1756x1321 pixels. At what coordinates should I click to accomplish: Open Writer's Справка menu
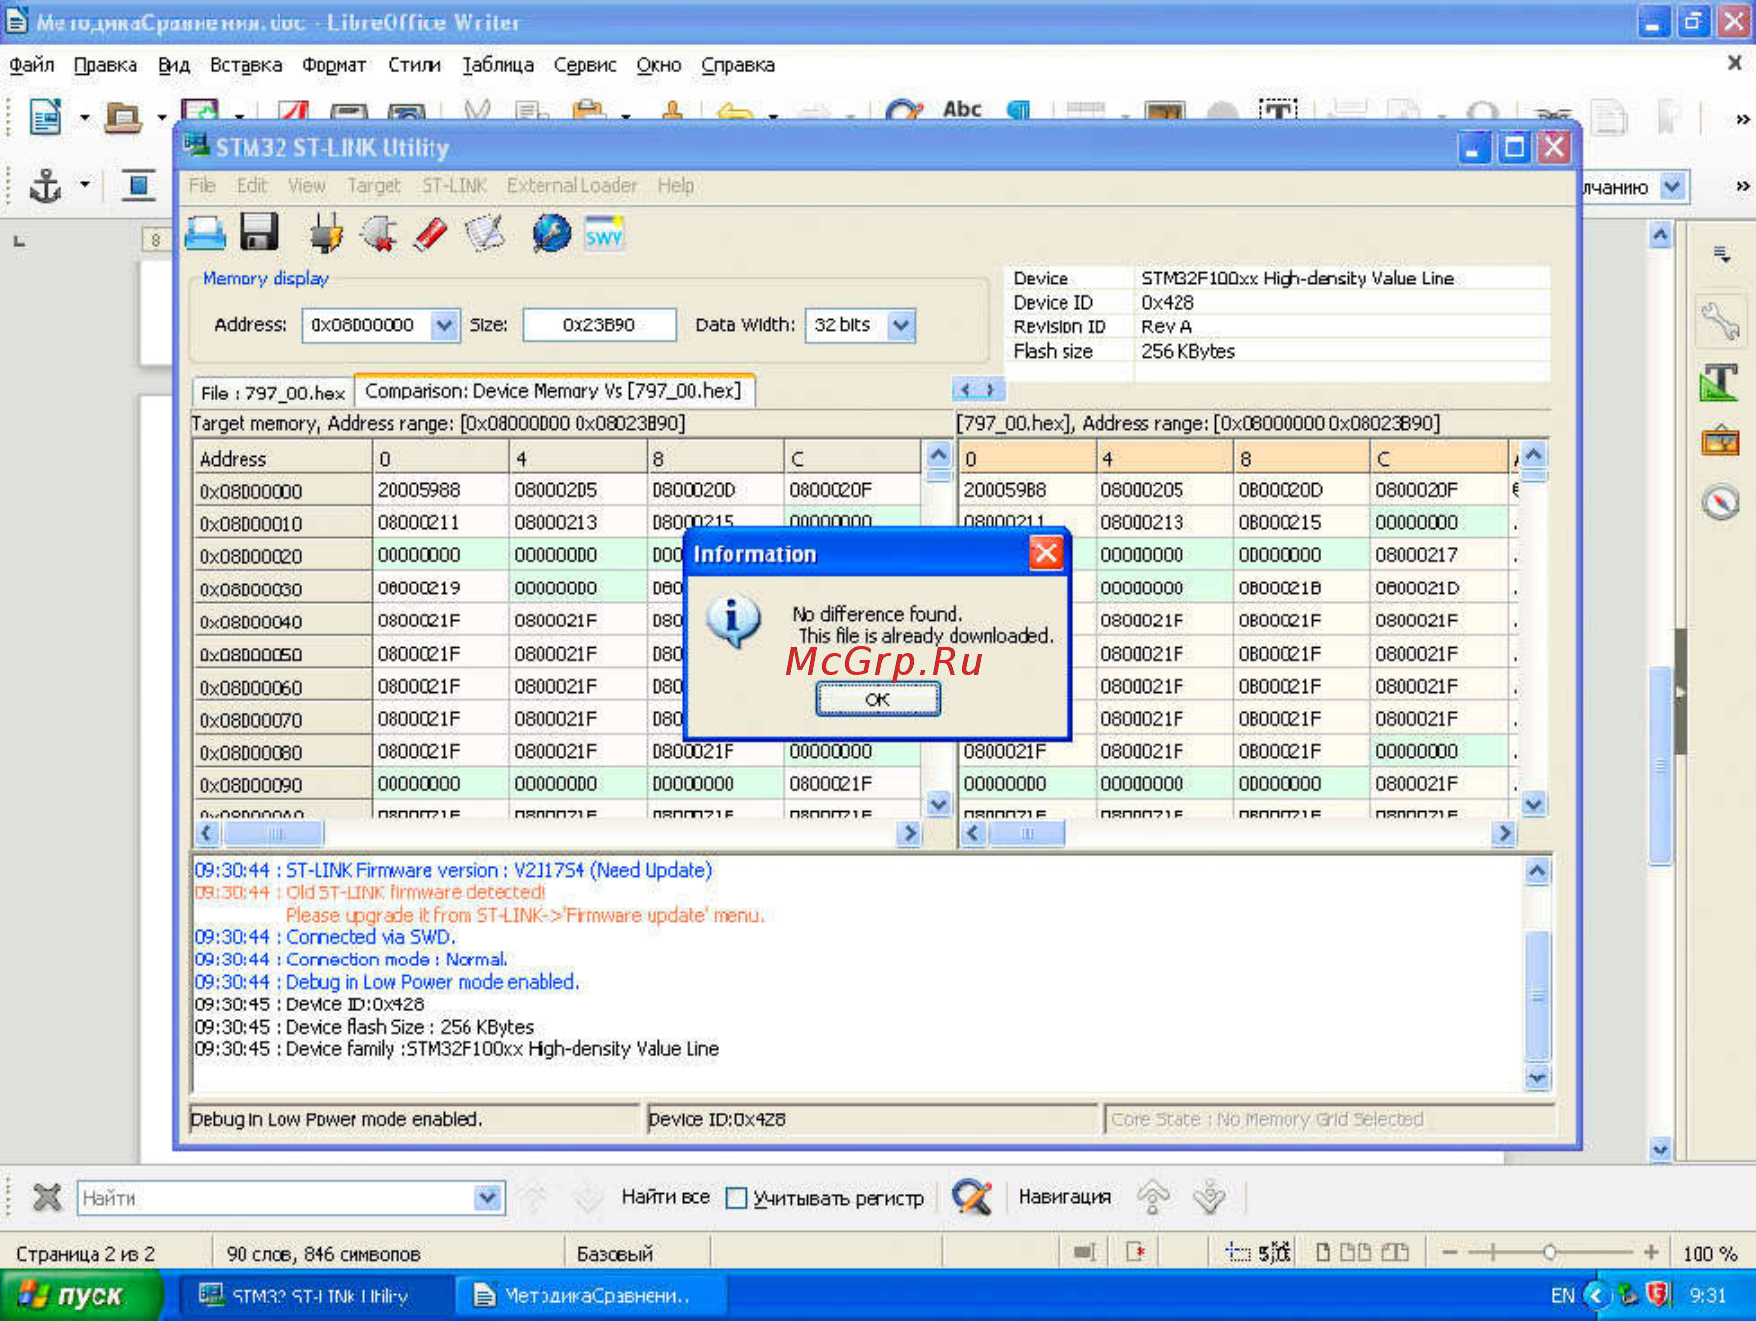tap(738, 65)
